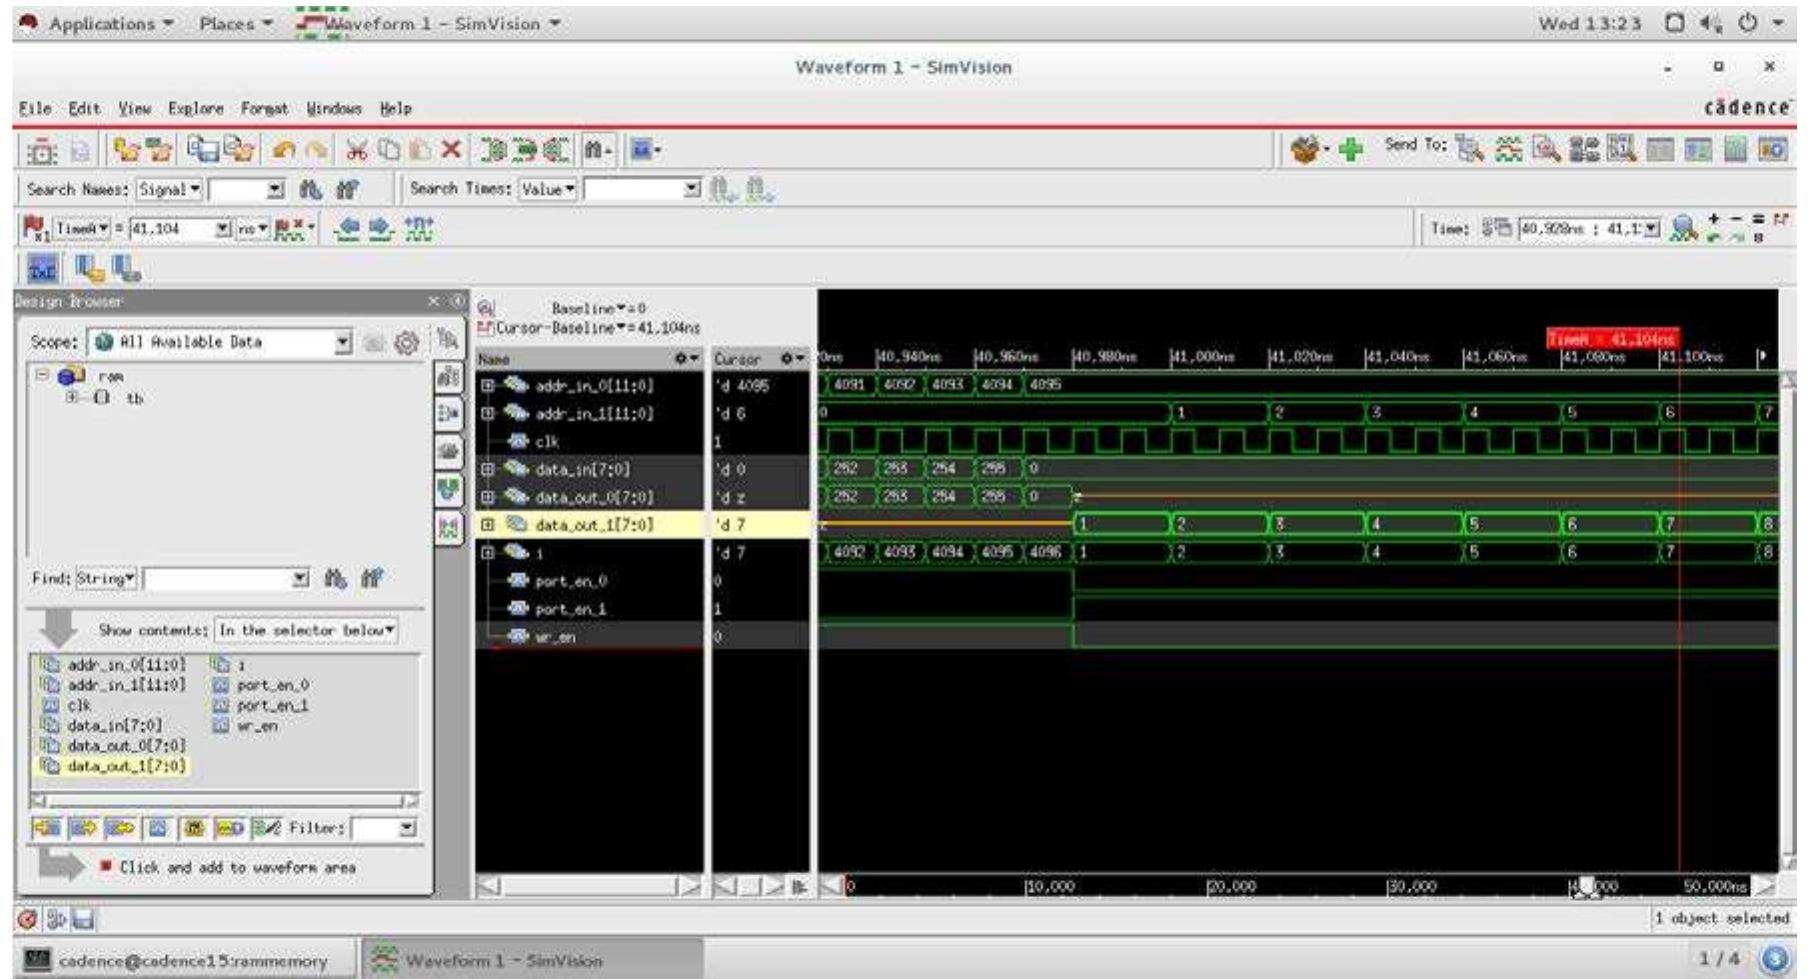Expand the addr_in_0[11:0] signal bus
Screen dimensions: 1811x979
pos(487,385)
